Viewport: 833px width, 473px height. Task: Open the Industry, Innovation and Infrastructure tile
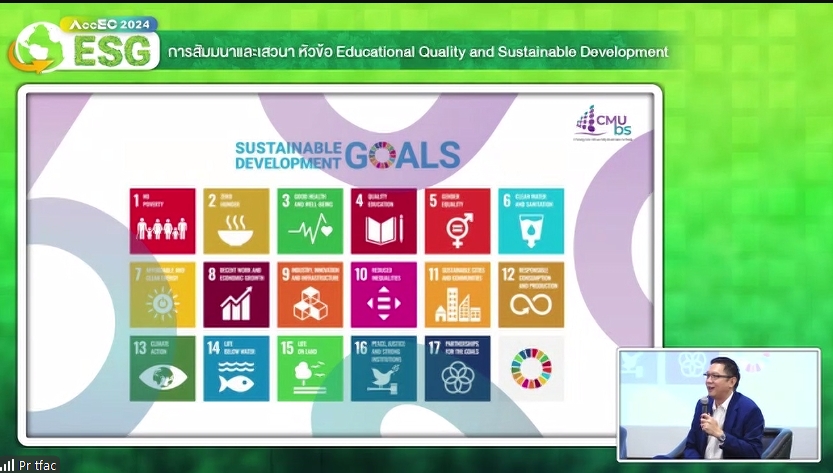pyautogui.click(x=309, y=295)
